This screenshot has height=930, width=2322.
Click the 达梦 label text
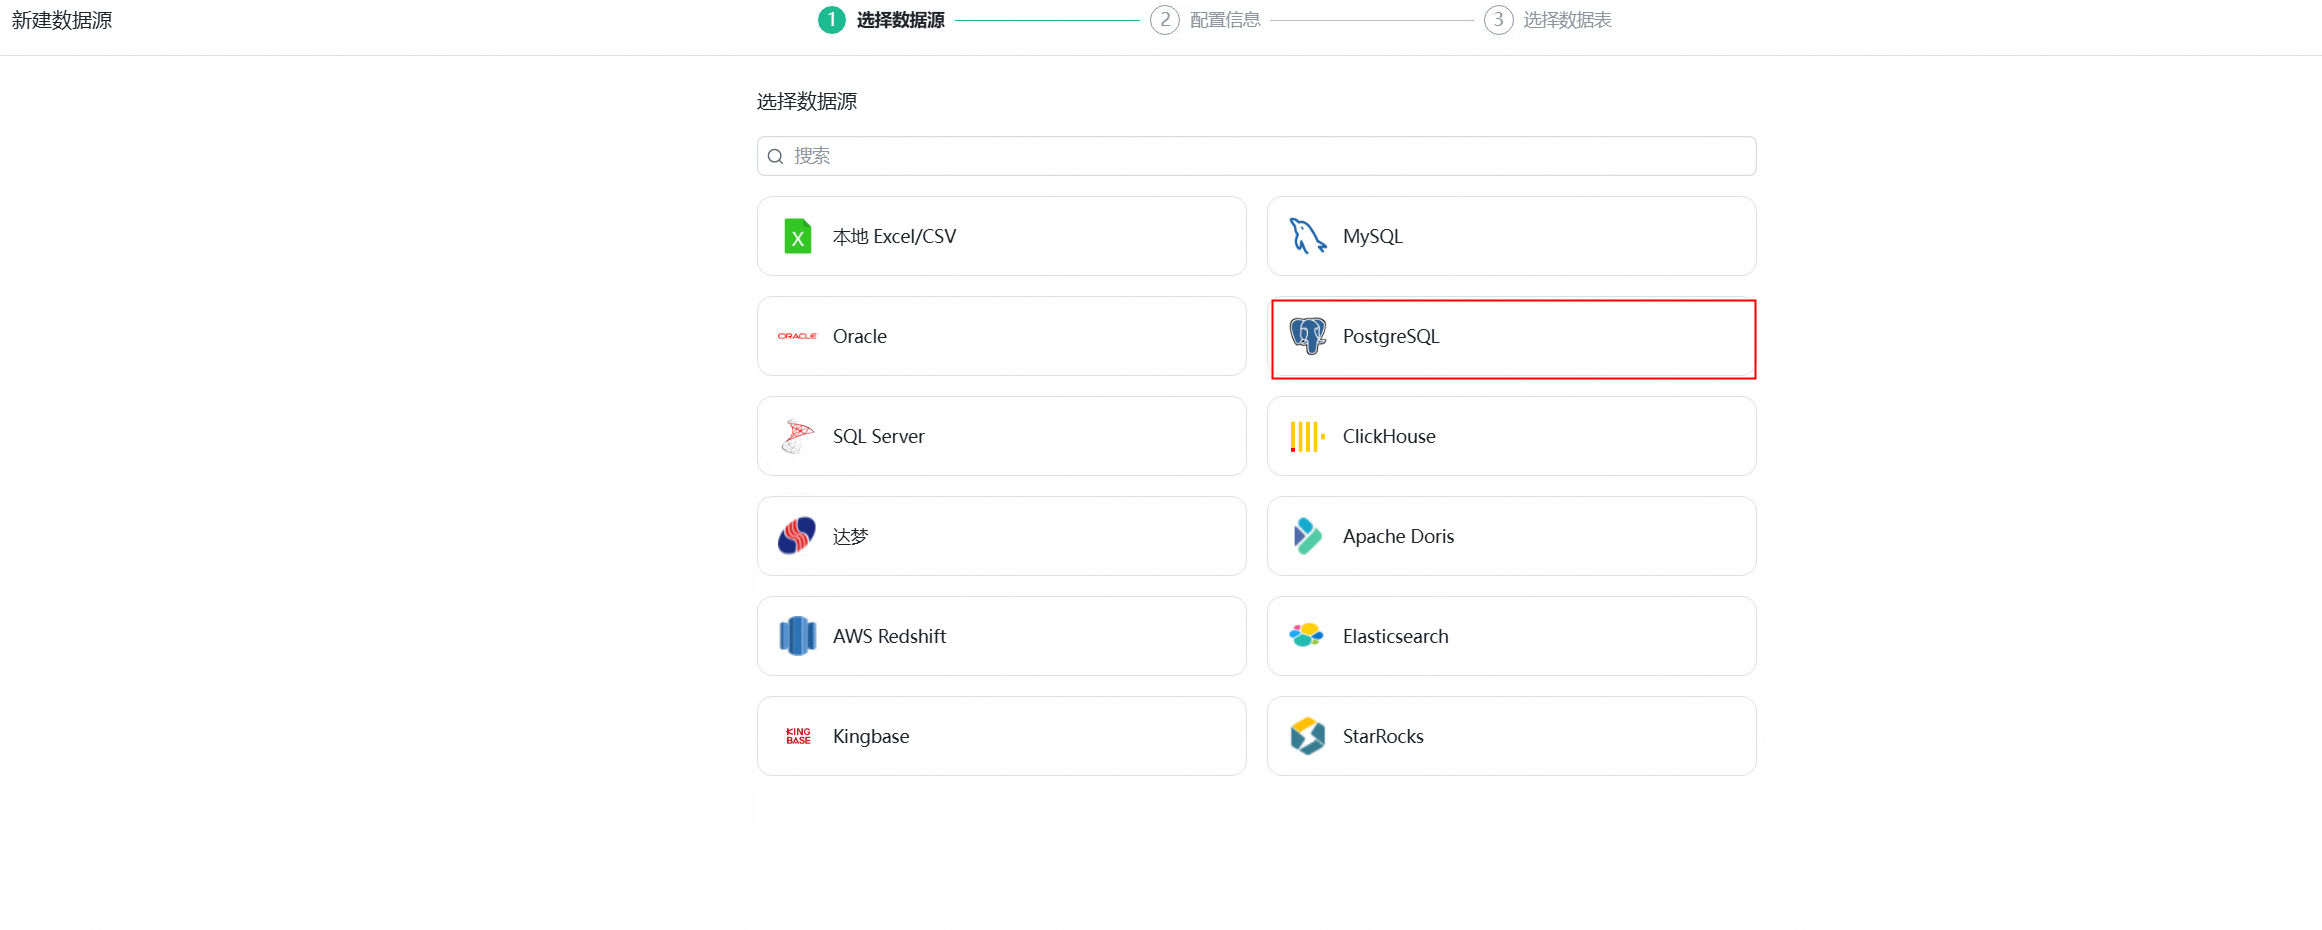click(851, 536)
